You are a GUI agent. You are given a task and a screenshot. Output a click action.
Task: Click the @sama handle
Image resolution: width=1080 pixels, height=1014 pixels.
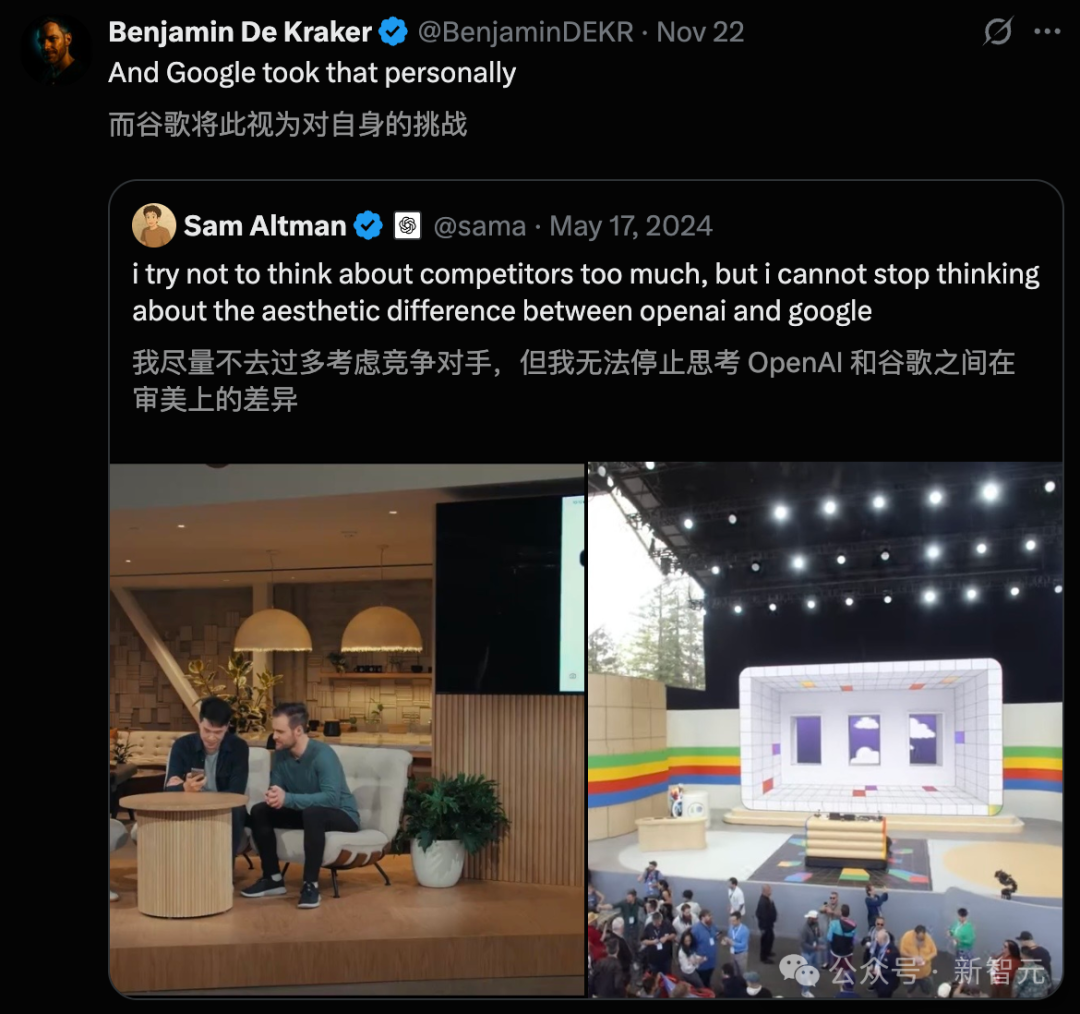pyautogui.click(x=479, y=227)
